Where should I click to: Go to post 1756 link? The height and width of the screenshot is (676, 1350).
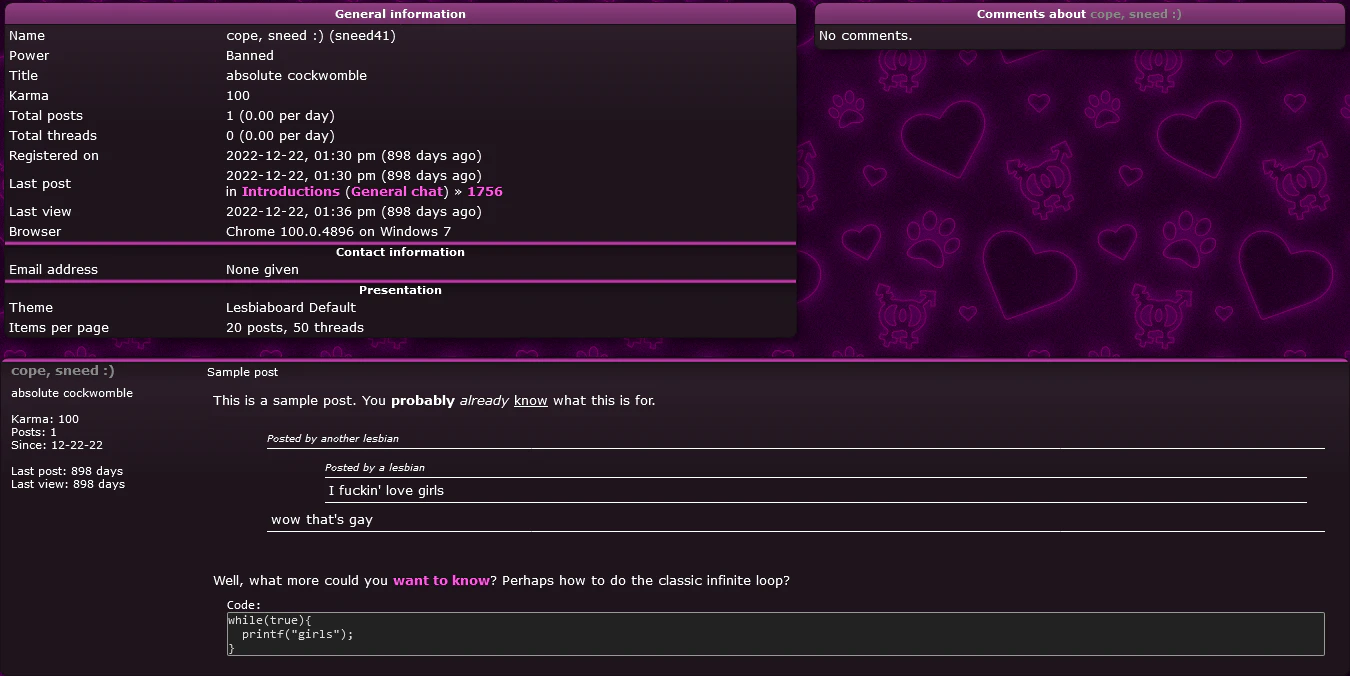pyautogui.click(x=485, y=192)
